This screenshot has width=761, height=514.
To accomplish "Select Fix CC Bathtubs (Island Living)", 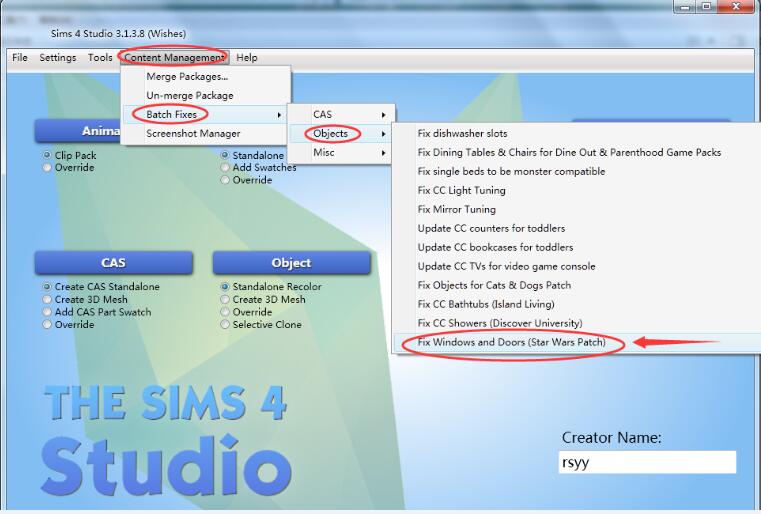I will [577, 304].
